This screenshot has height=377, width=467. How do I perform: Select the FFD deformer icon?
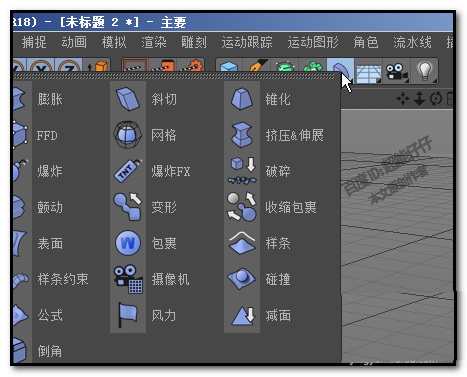pos(20,135)
